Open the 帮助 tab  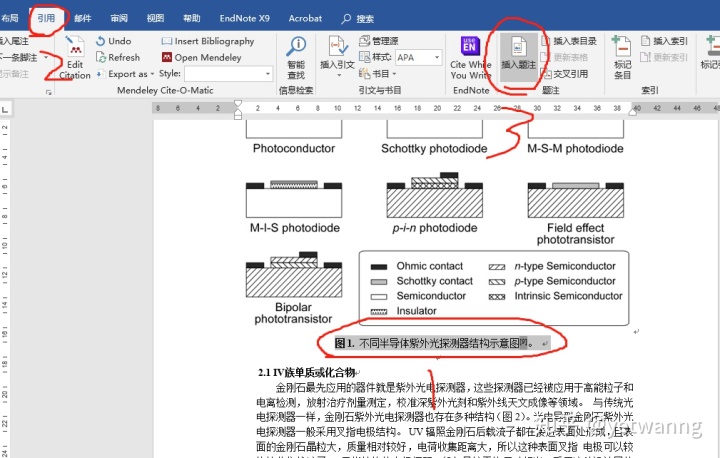[x=191, y=18]
